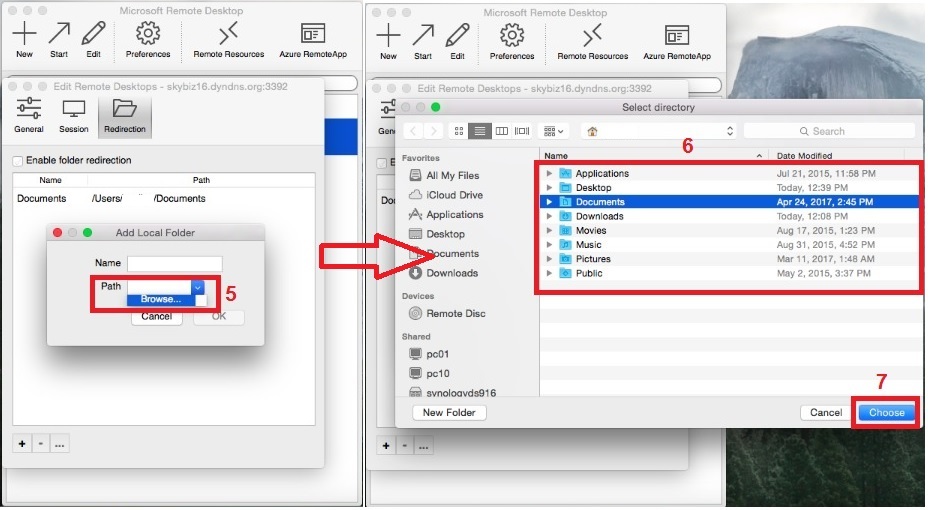The height and width of the screenshot is (510, 928).
Task: Enable folder redirection checkbox
Action: (18, 160)
